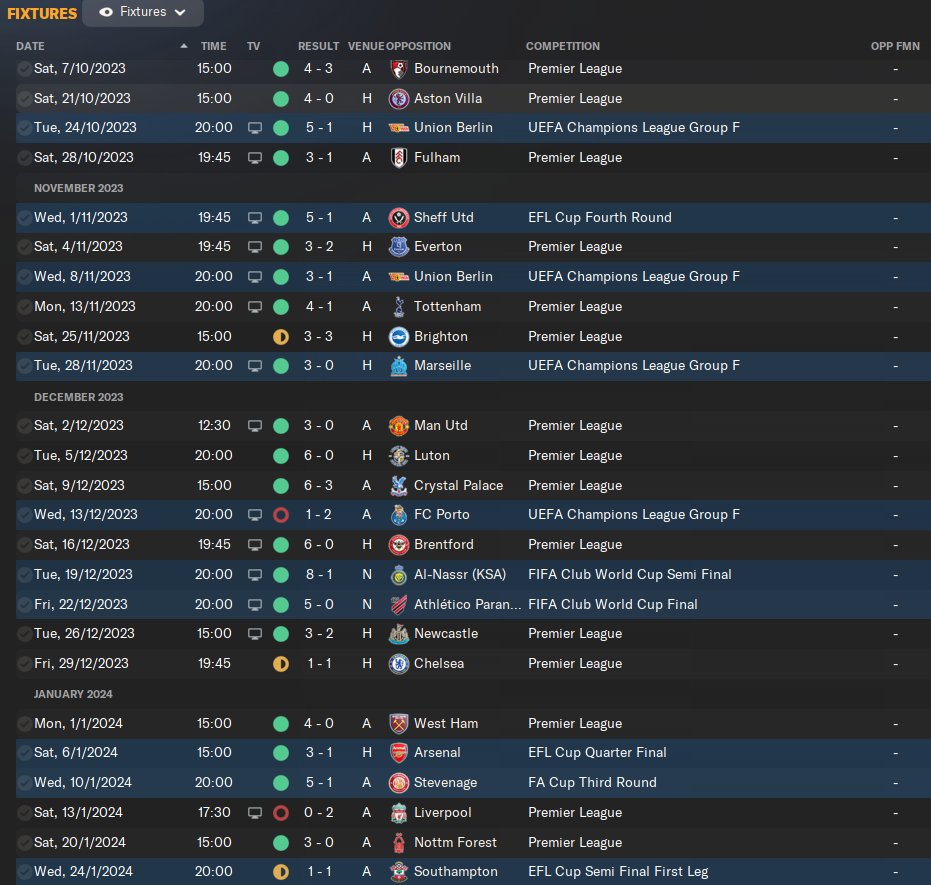Open the 6 - 3 result against Crystal Palace

pyautogui.click(x=319, y=486)
